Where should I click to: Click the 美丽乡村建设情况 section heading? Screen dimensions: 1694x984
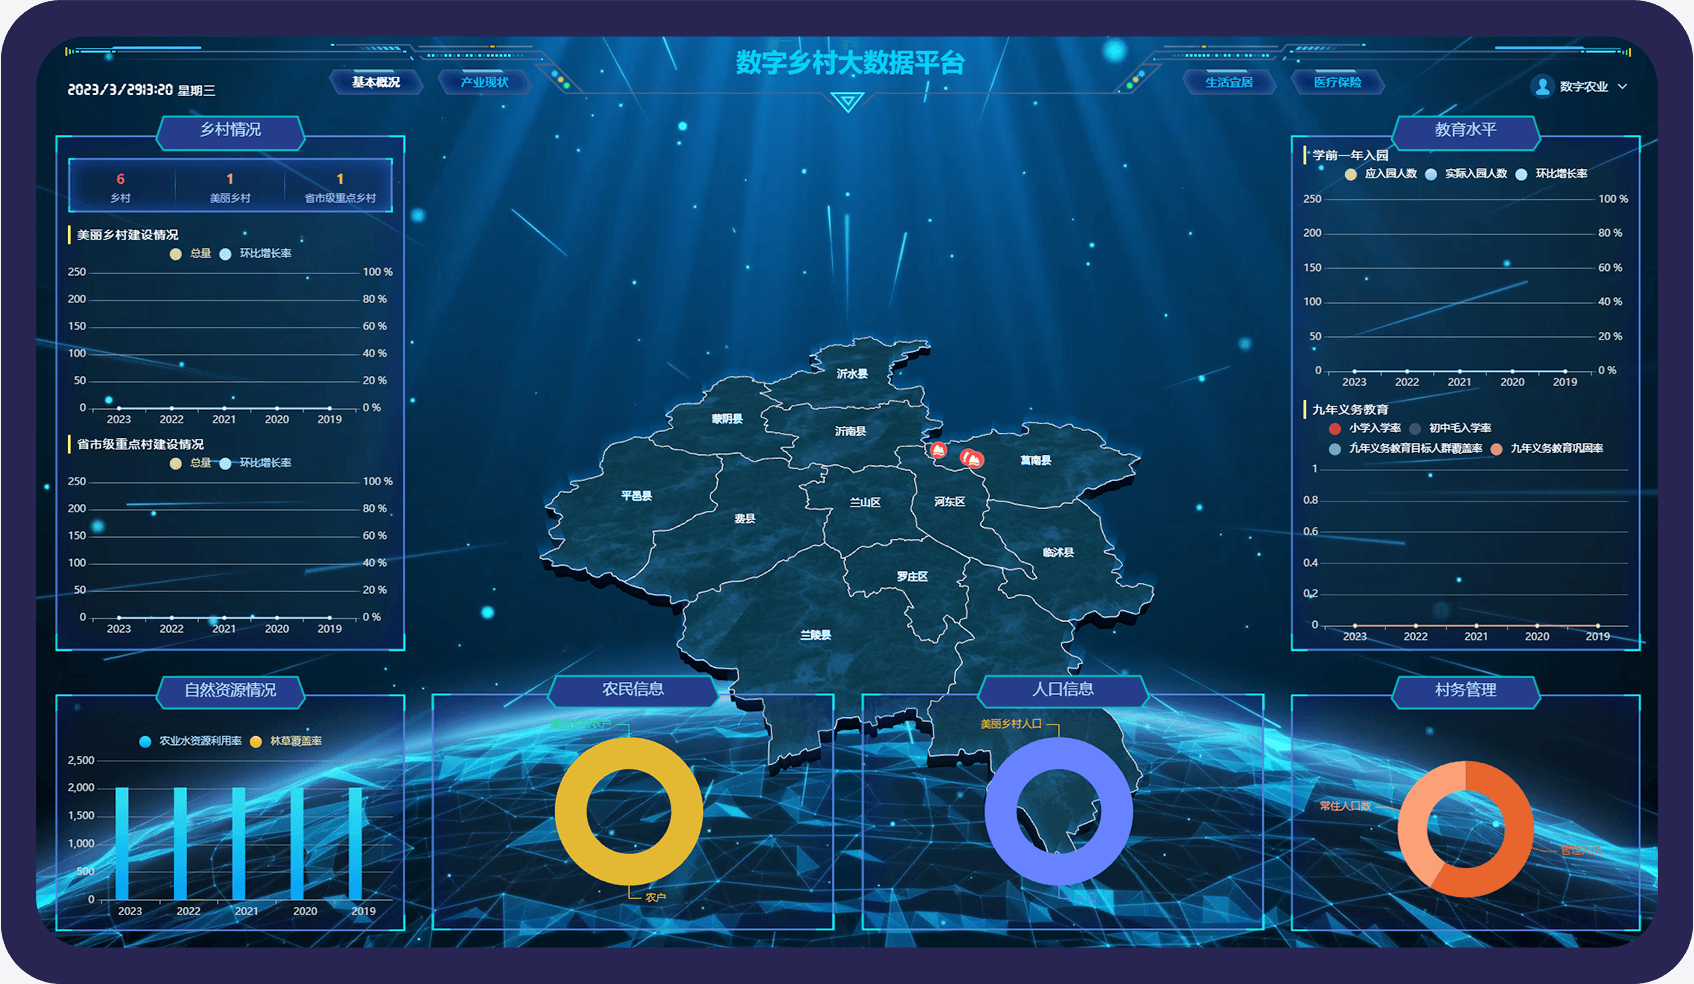[127, 235]
